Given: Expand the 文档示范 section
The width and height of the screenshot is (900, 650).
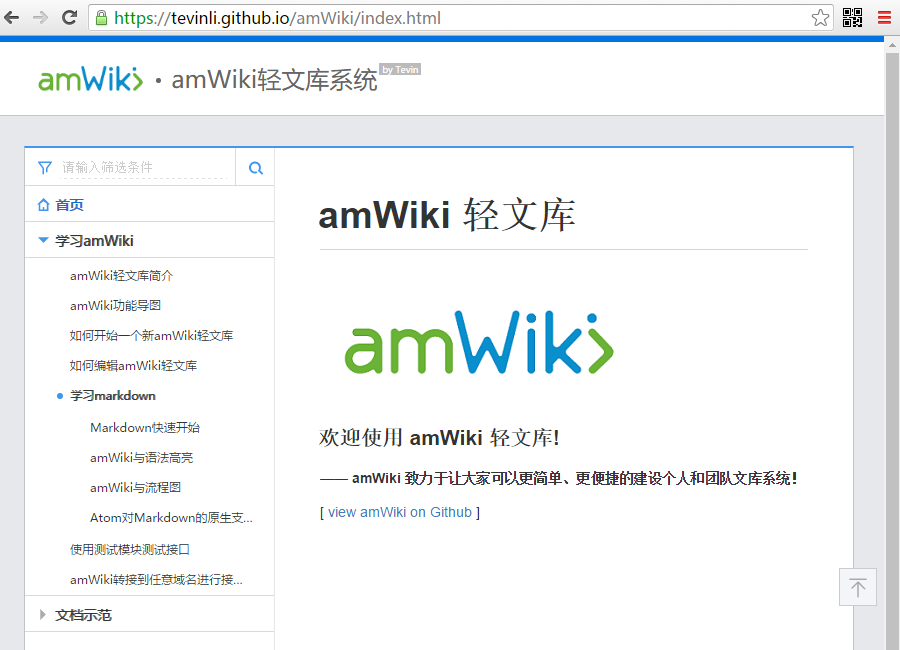Looking at the screenshot, I should click(x=41, y=614).
